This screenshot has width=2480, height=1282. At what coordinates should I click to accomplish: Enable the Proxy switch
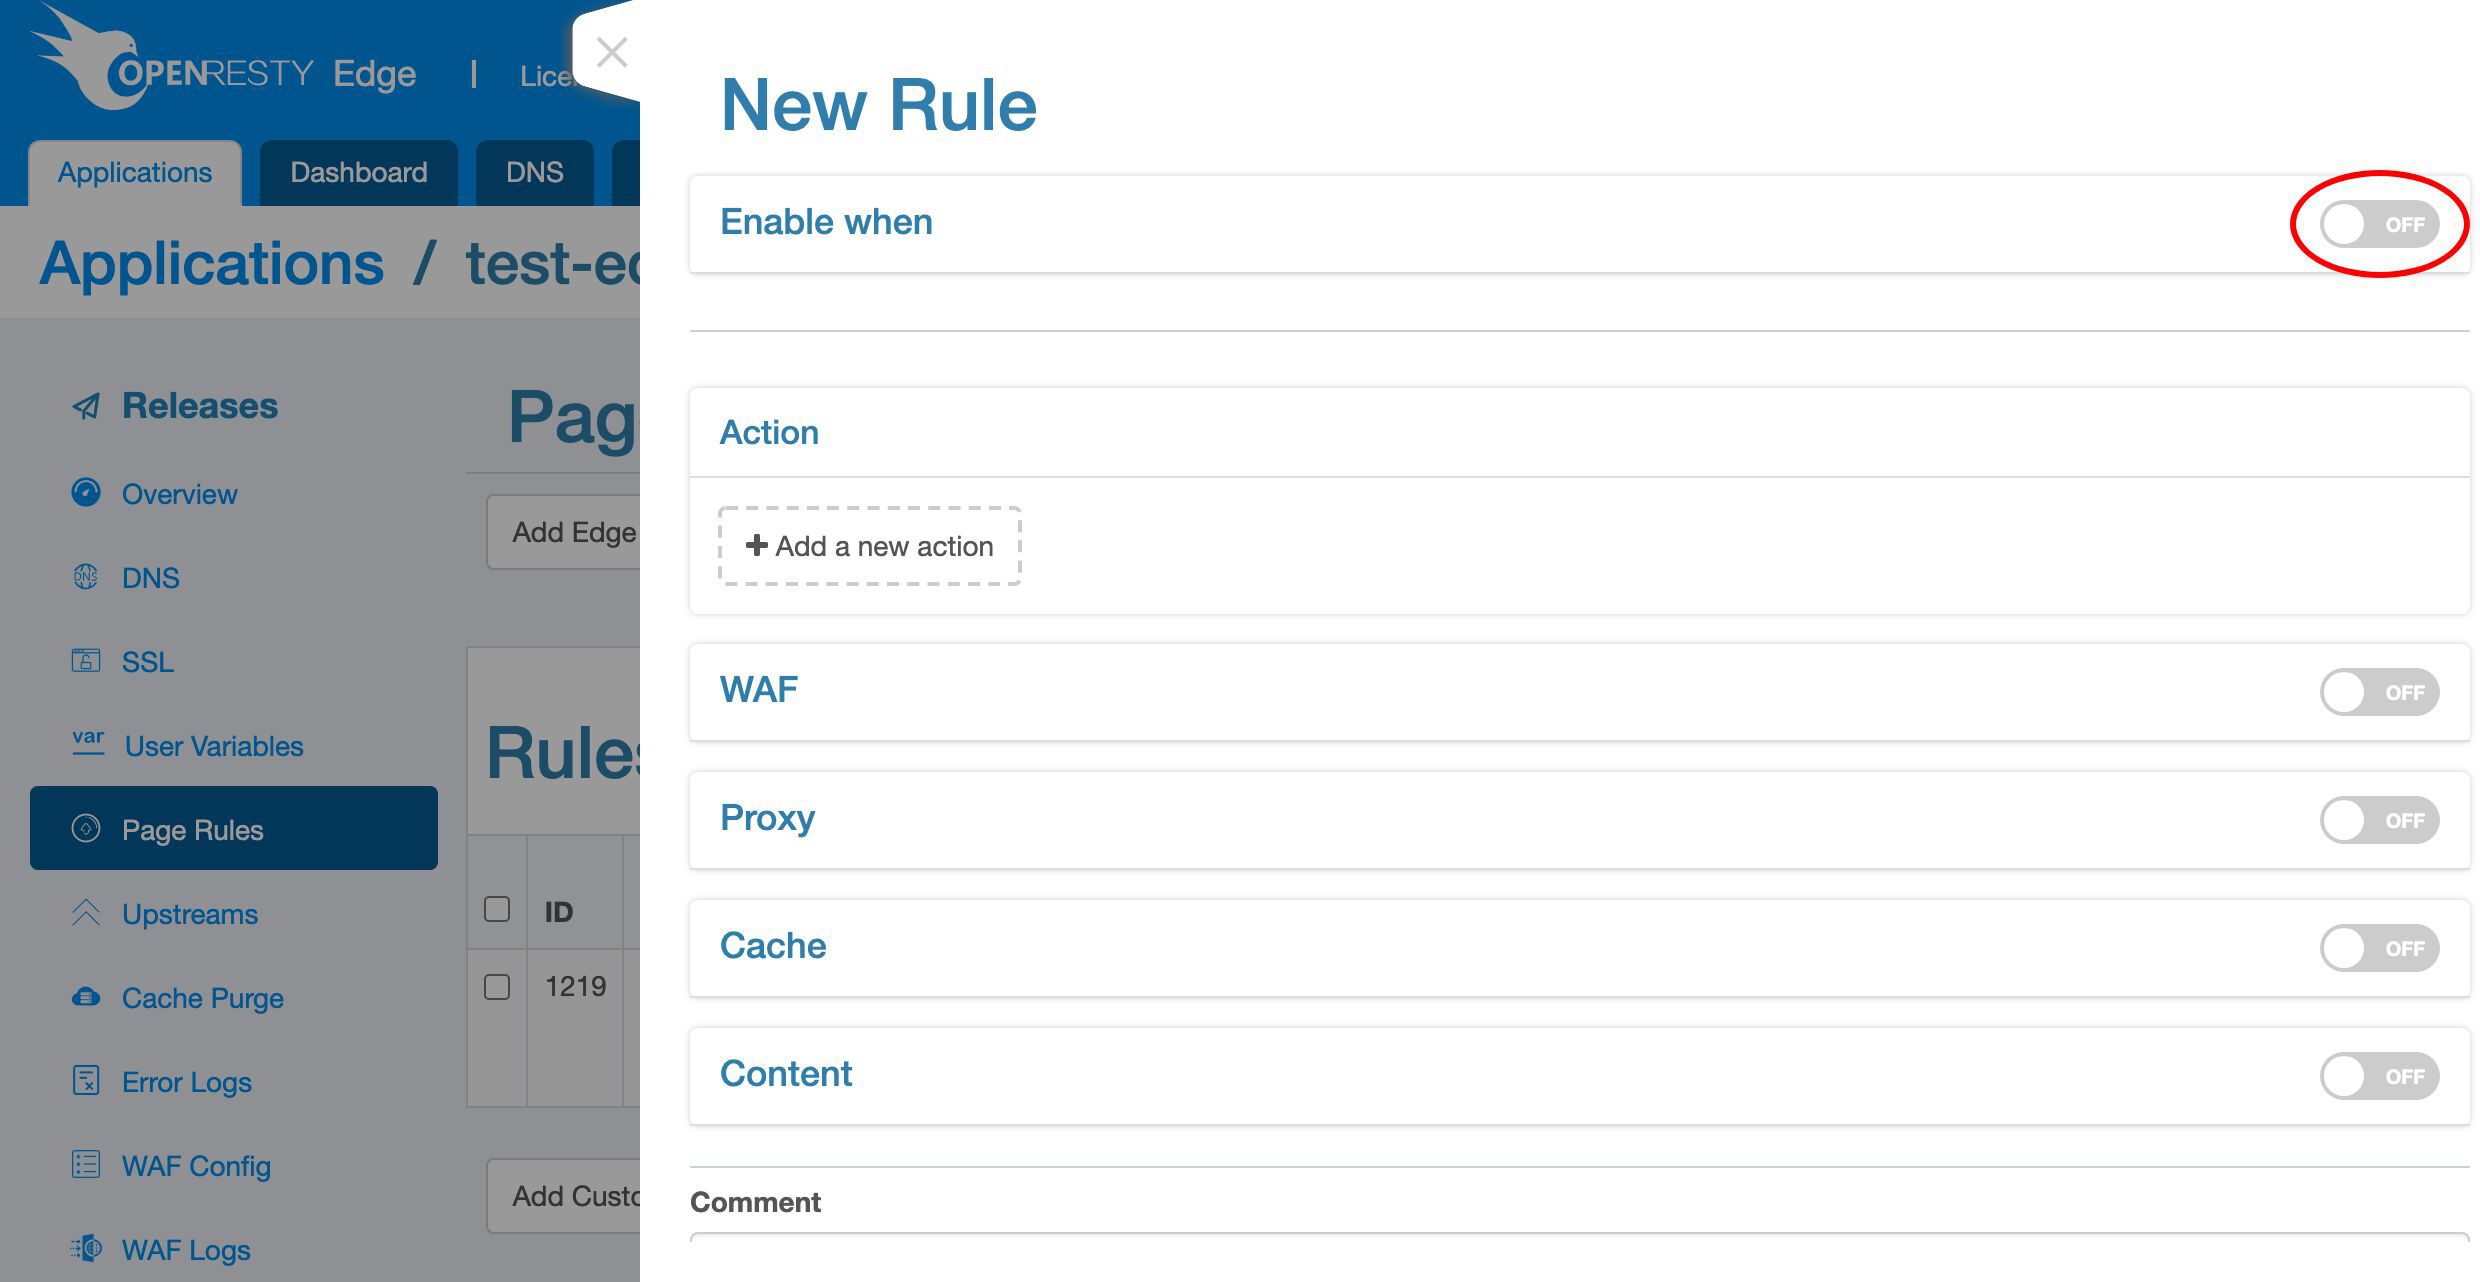2378,820
